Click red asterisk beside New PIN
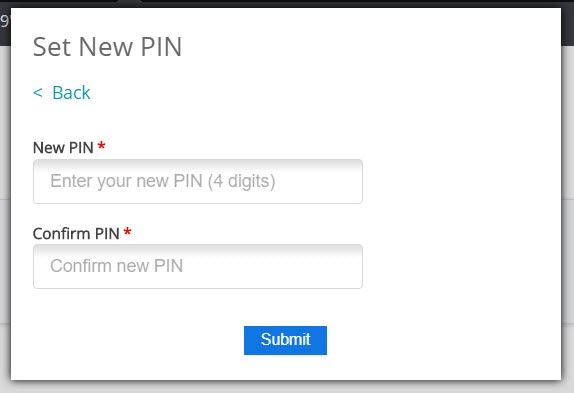 coord(101,146)
